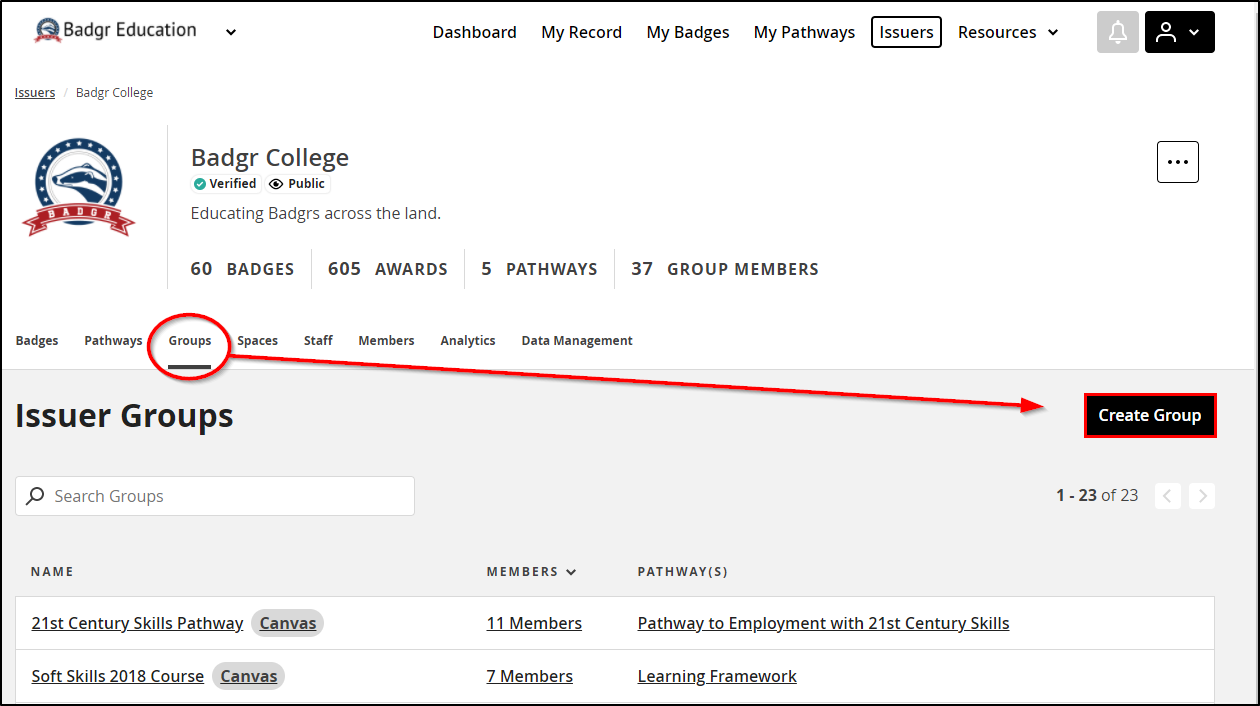The image size is (1260, 706).
Task: Click the Issuer Groups heading
Action: 124,415
